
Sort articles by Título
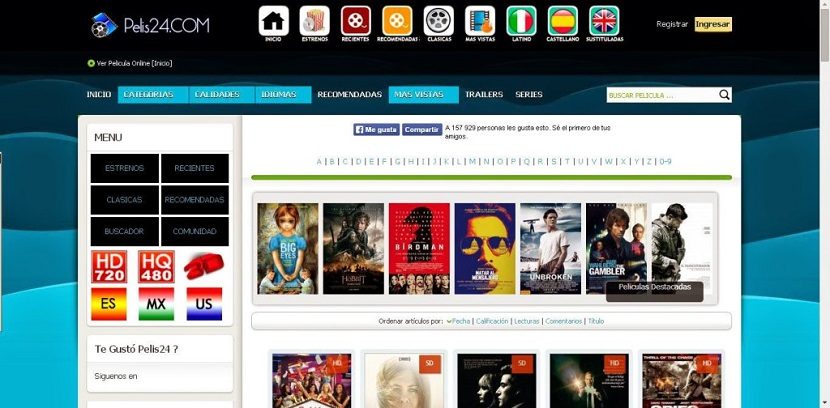pyautogui.click(x=596, y=321)
